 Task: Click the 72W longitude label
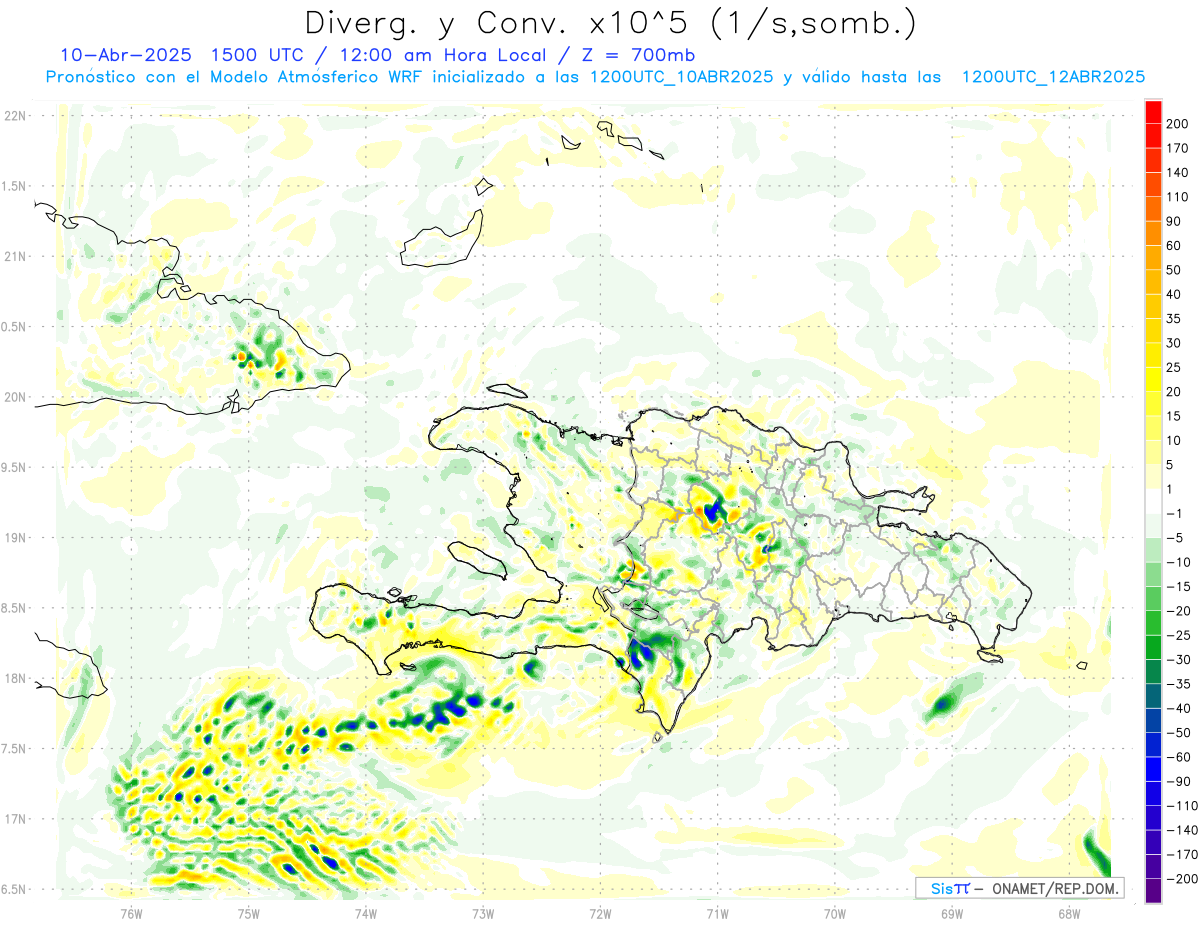click(x=600, y=914)
